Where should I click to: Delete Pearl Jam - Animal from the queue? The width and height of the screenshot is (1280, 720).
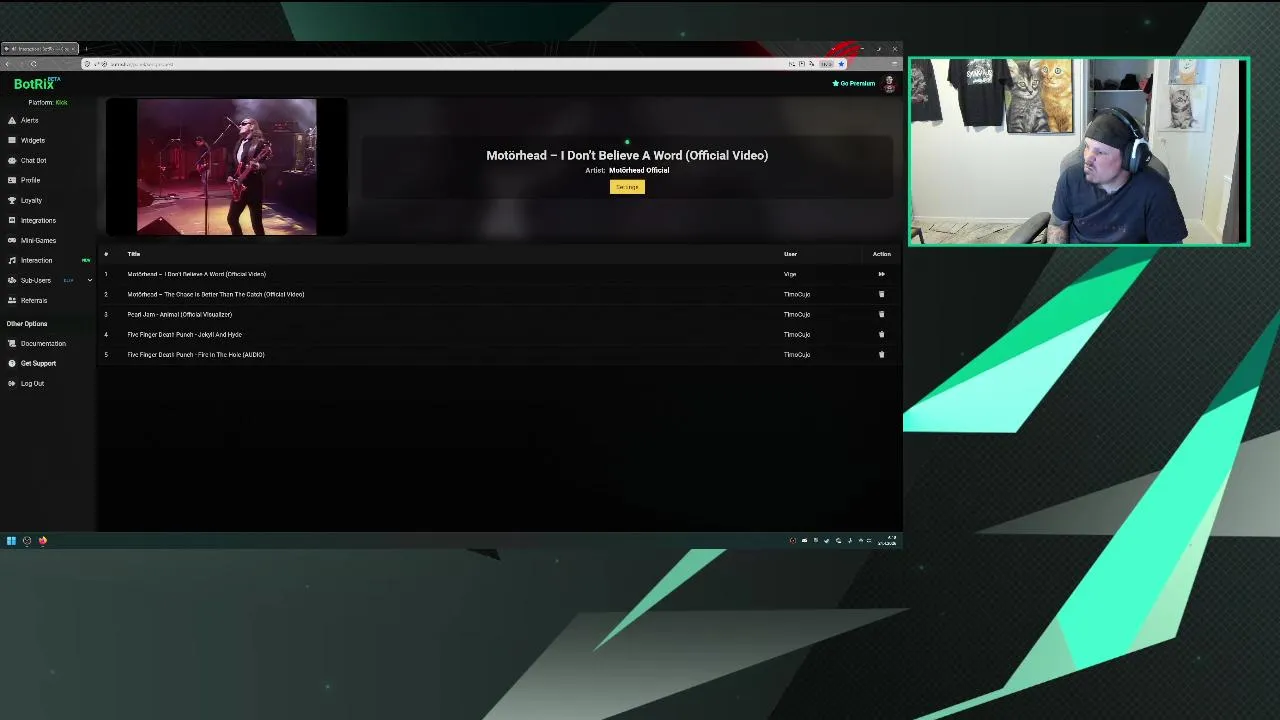881,314
